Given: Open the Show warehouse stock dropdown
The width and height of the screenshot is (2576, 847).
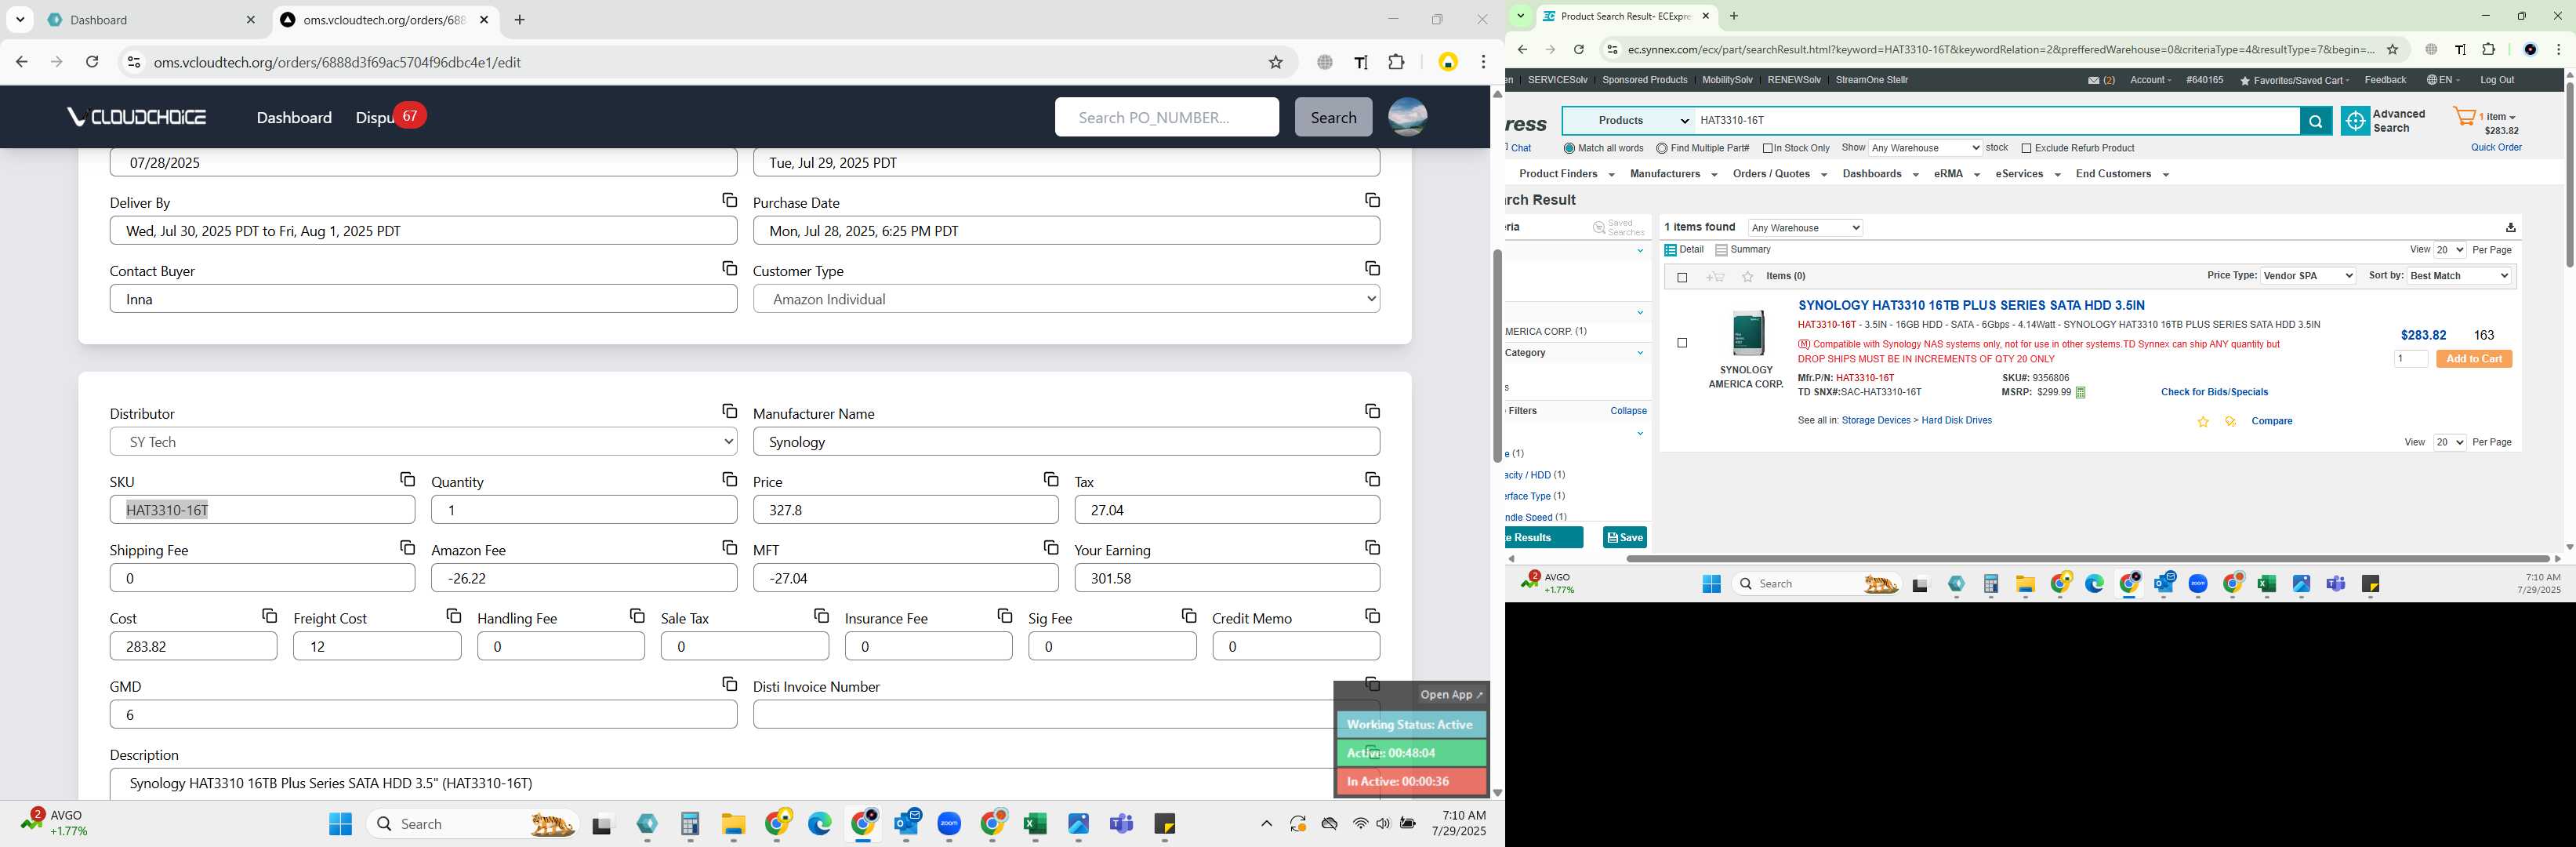Looking at the screenshot, I should [1925, 148].
